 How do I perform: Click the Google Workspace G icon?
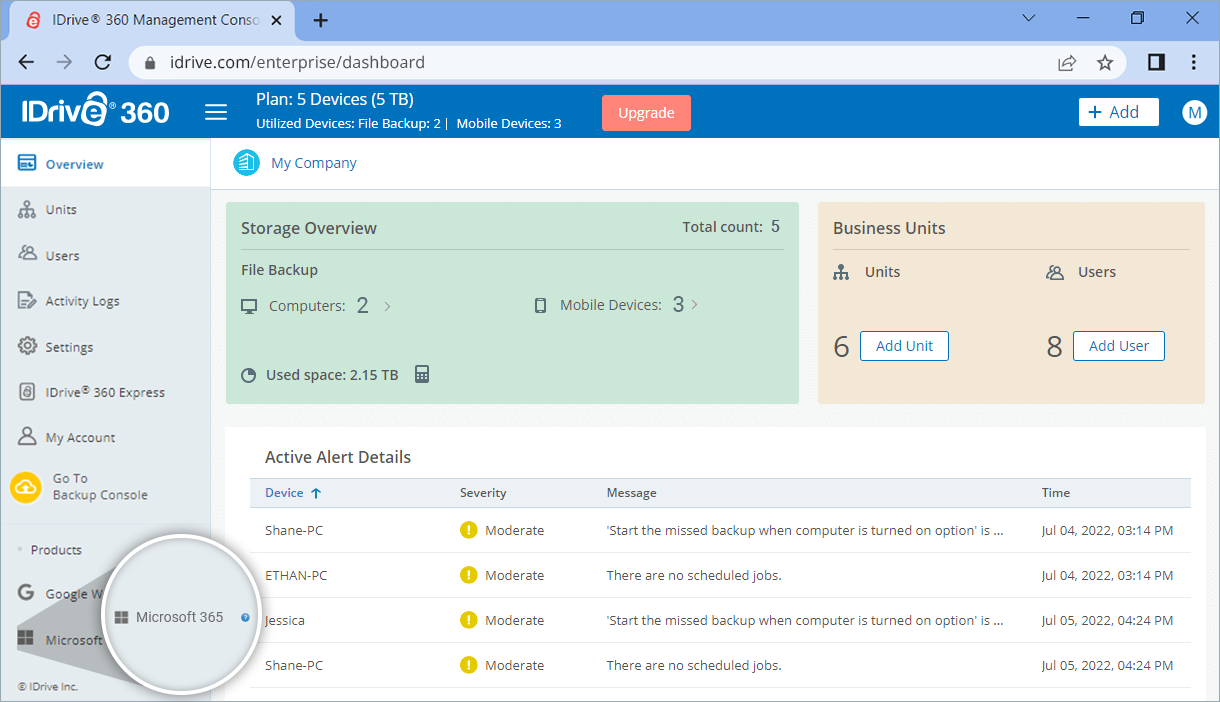pyautogui.click(x=27, y=593)
